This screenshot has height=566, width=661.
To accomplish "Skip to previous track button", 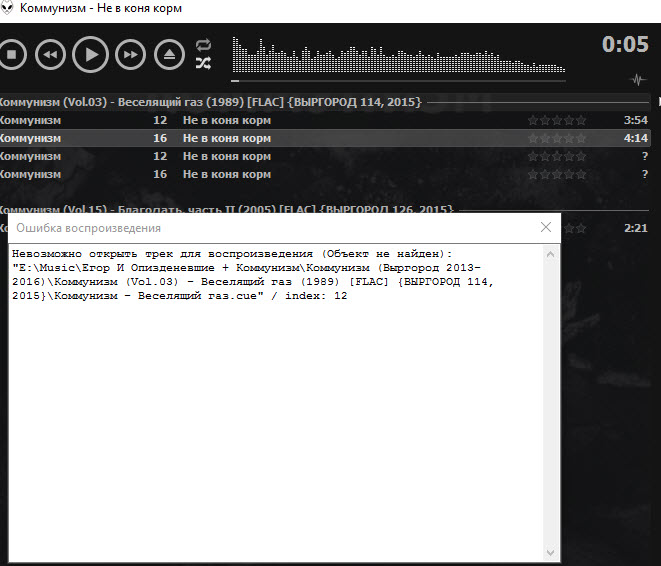I will point(51,55).
